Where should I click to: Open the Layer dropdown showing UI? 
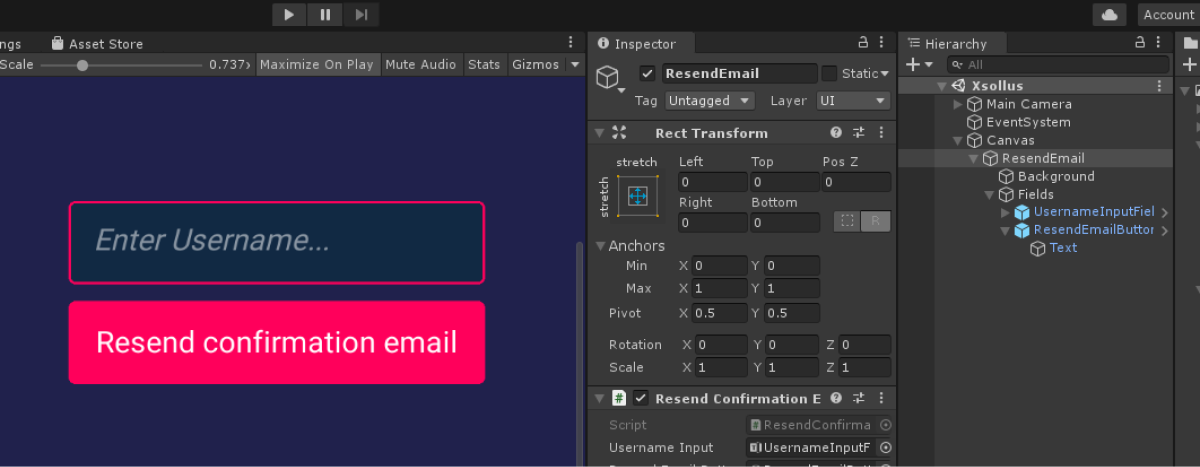click(x=852, y=101)
